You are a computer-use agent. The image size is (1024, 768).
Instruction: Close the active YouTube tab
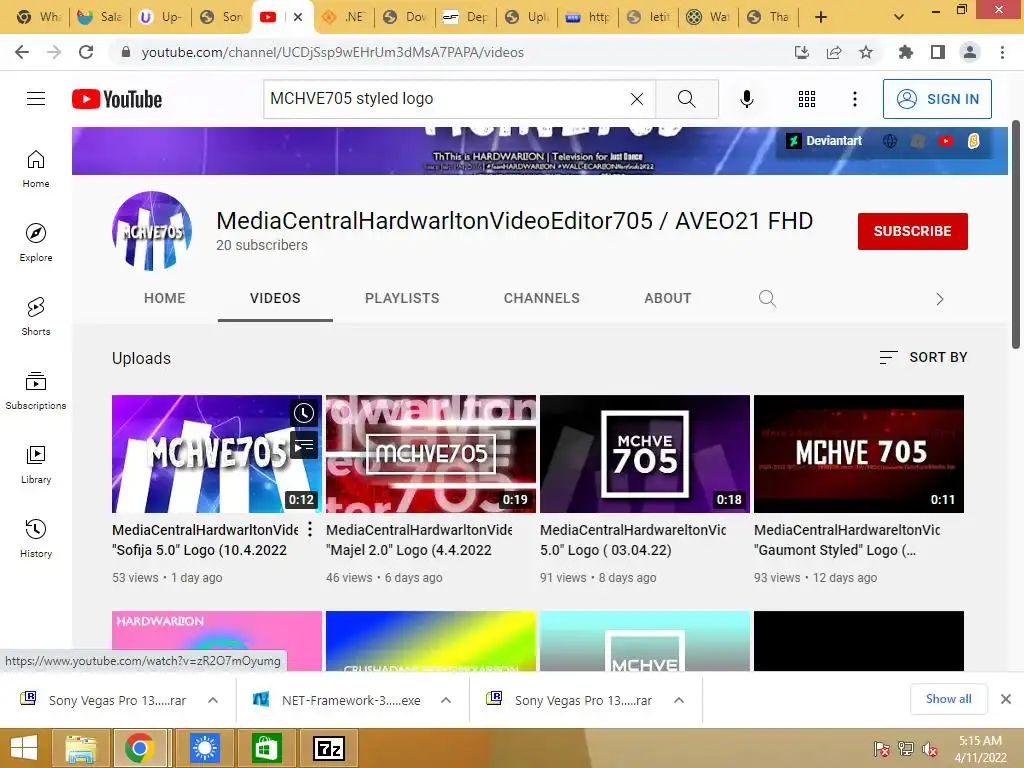point(298,17)
